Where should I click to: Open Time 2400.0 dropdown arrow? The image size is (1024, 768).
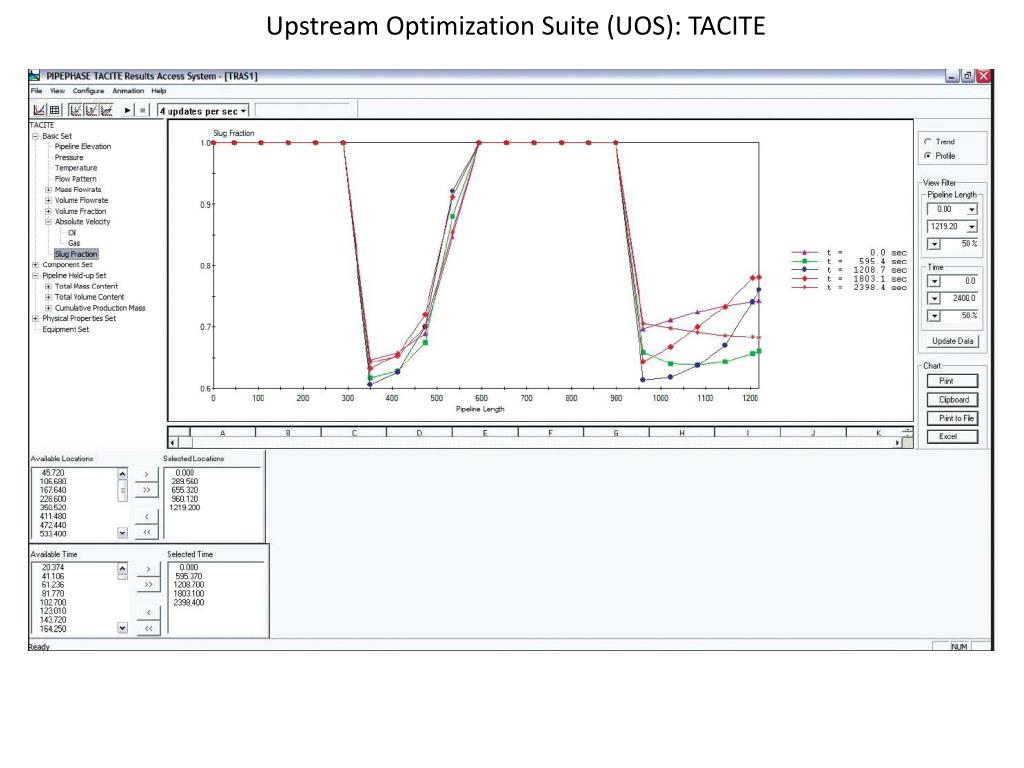coord(935,298)
